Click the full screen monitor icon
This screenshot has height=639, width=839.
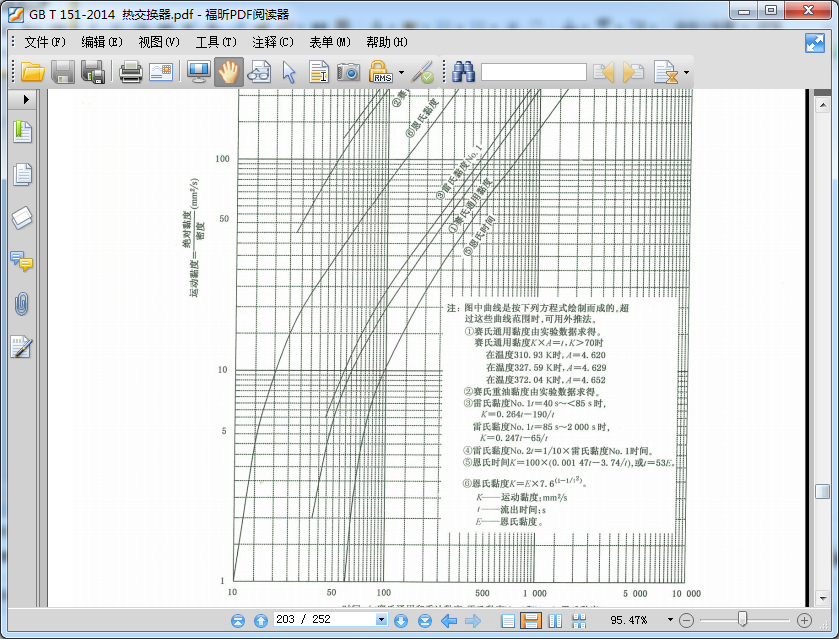[199, 72]
